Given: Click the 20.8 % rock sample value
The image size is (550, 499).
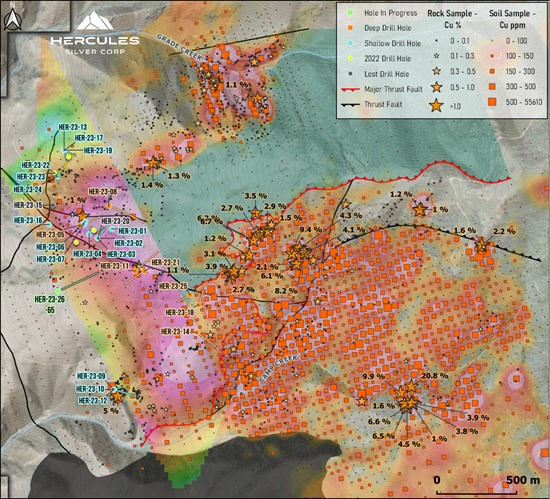Looking at the screenshot, I should pos(435,376).
